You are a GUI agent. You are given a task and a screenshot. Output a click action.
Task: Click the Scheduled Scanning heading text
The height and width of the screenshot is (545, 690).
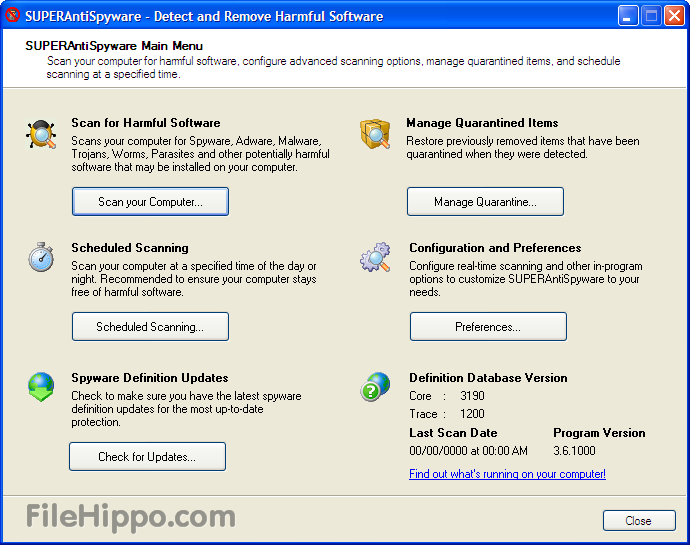tap(130, 248)
